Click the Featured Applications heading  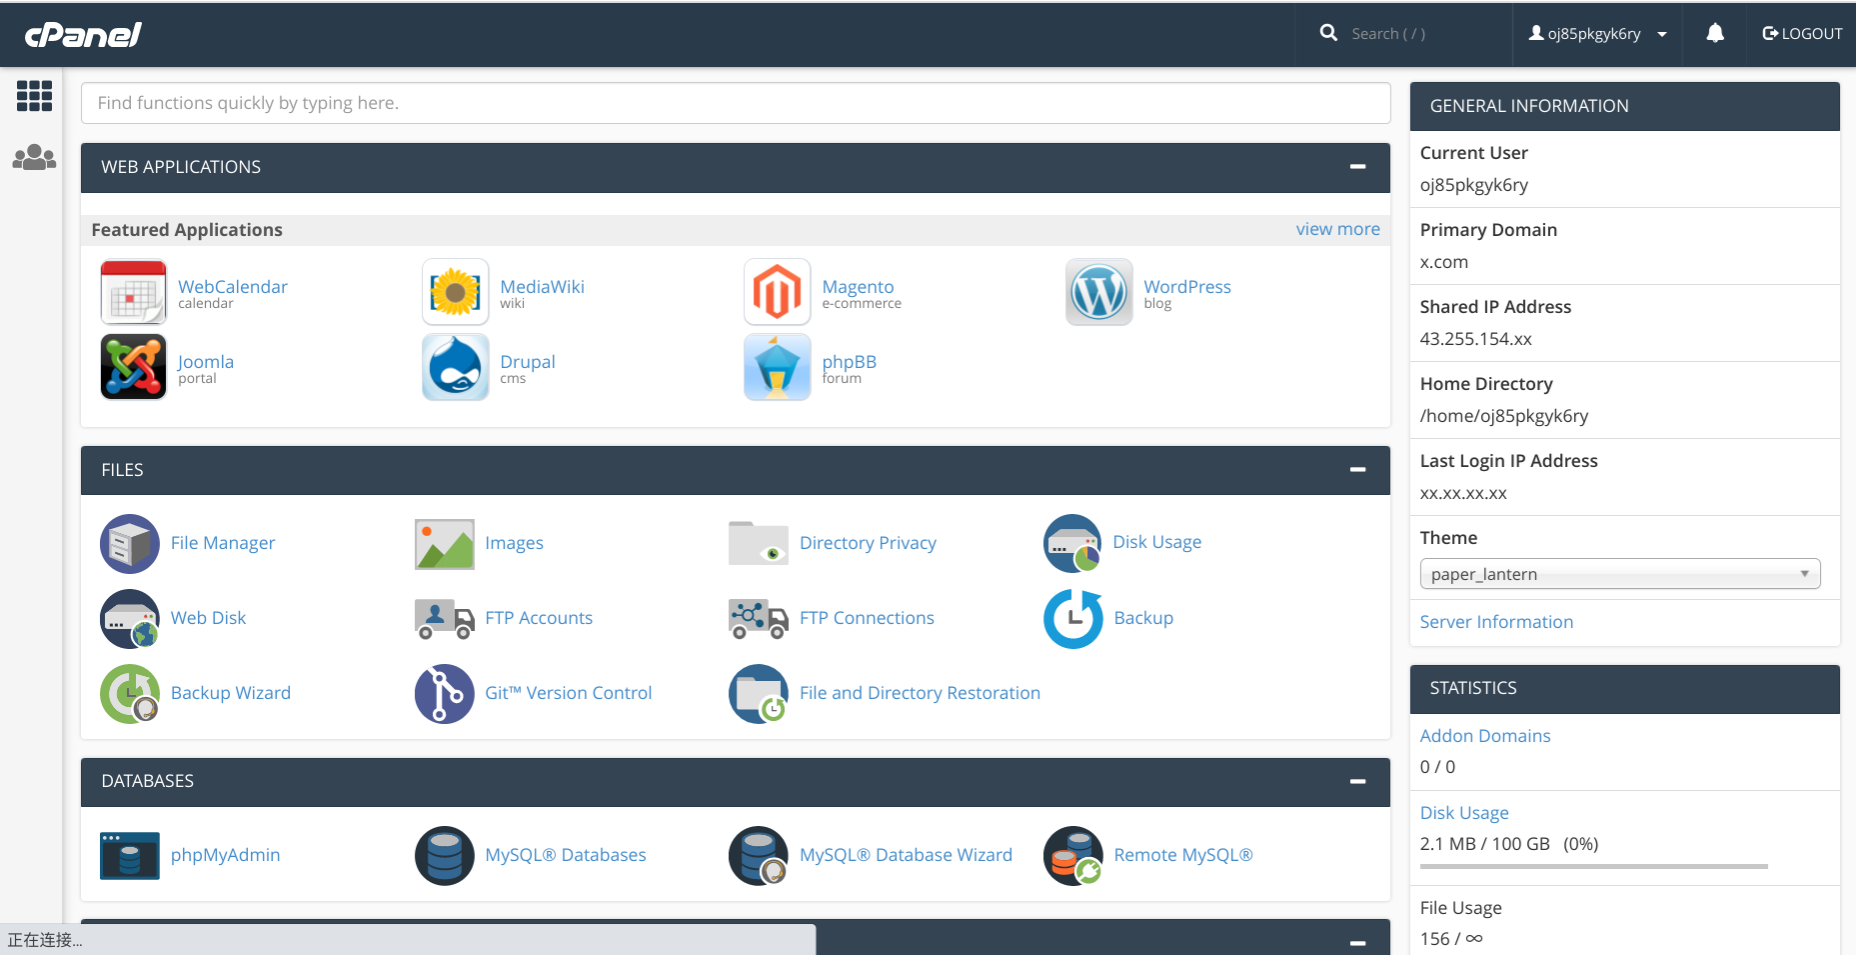[187, 230]
